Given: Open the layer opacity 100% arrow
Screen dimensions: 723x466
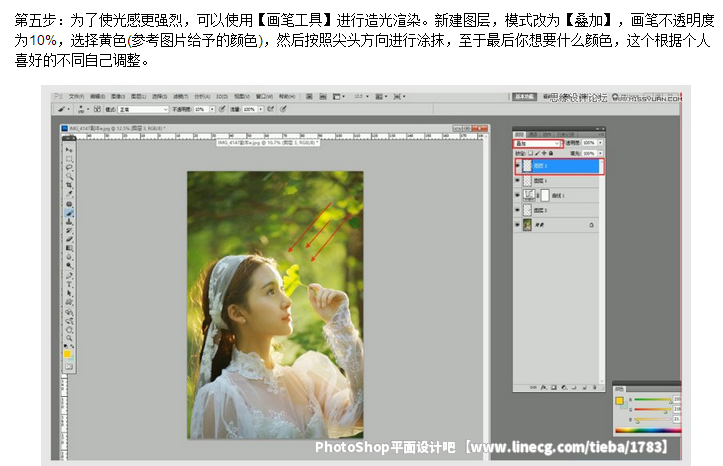Looking at the screenshot, I should [x=600, y=143].
